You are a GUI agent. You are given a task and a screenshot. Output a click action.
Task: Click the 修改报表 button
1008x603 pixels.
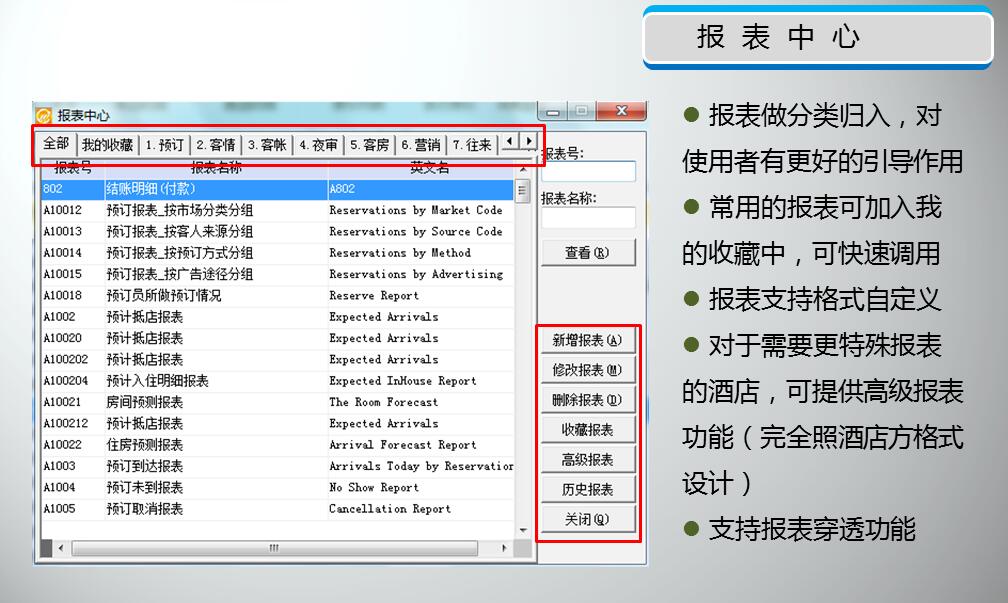point(587,370)
